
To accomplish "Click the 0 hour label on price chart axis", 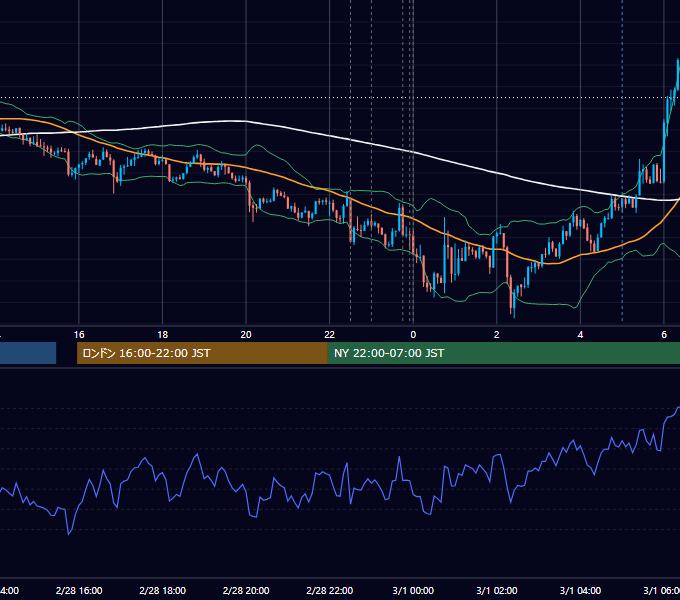I will 413,335.
